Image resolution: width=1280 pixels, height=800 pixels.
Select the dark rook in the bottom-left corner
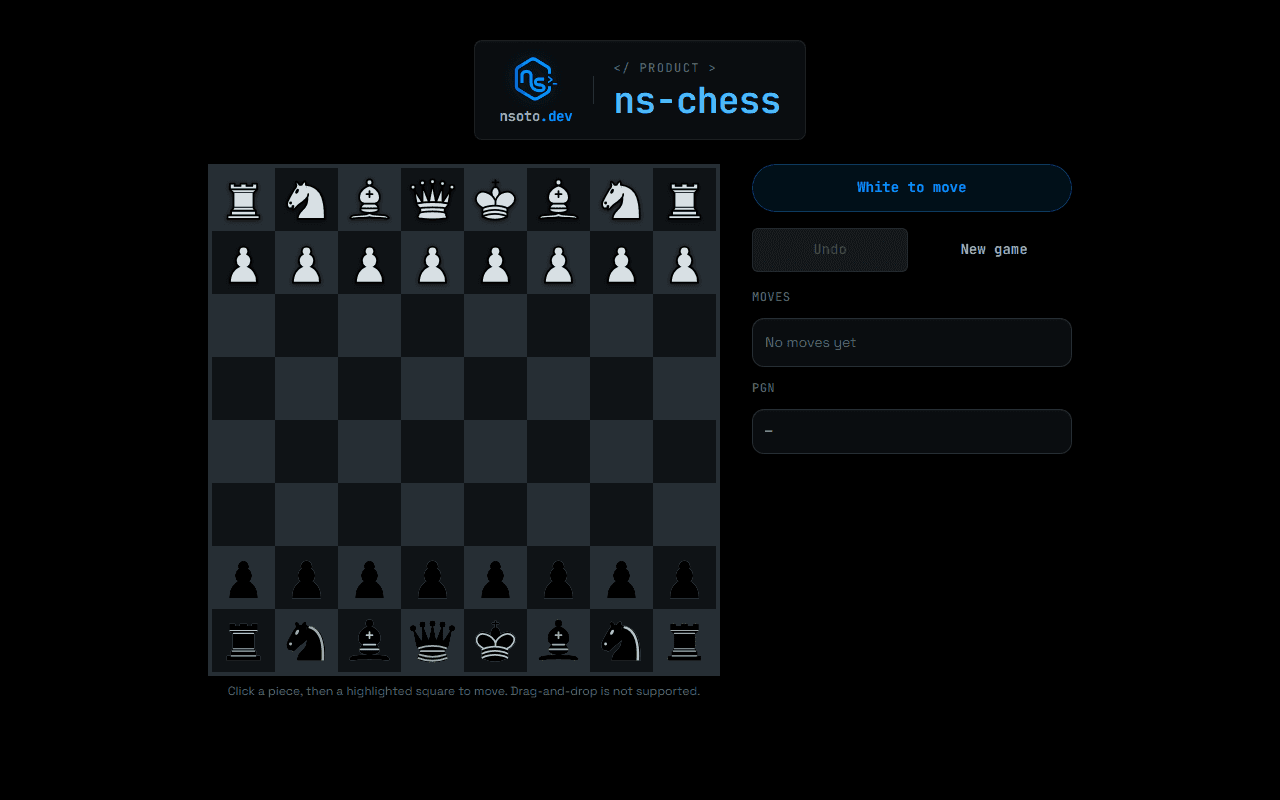point(243,641)
